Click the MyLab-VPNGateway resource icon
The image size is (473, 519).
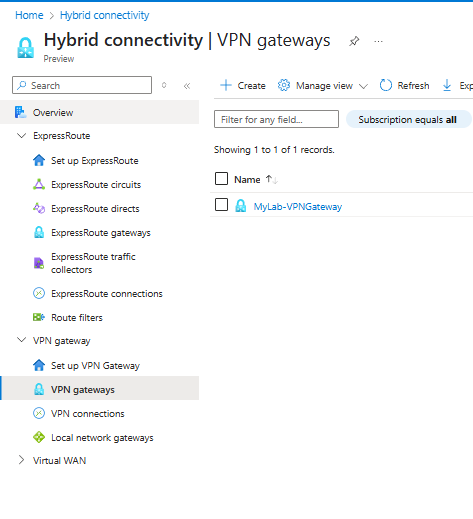click(x=241, y=206)
